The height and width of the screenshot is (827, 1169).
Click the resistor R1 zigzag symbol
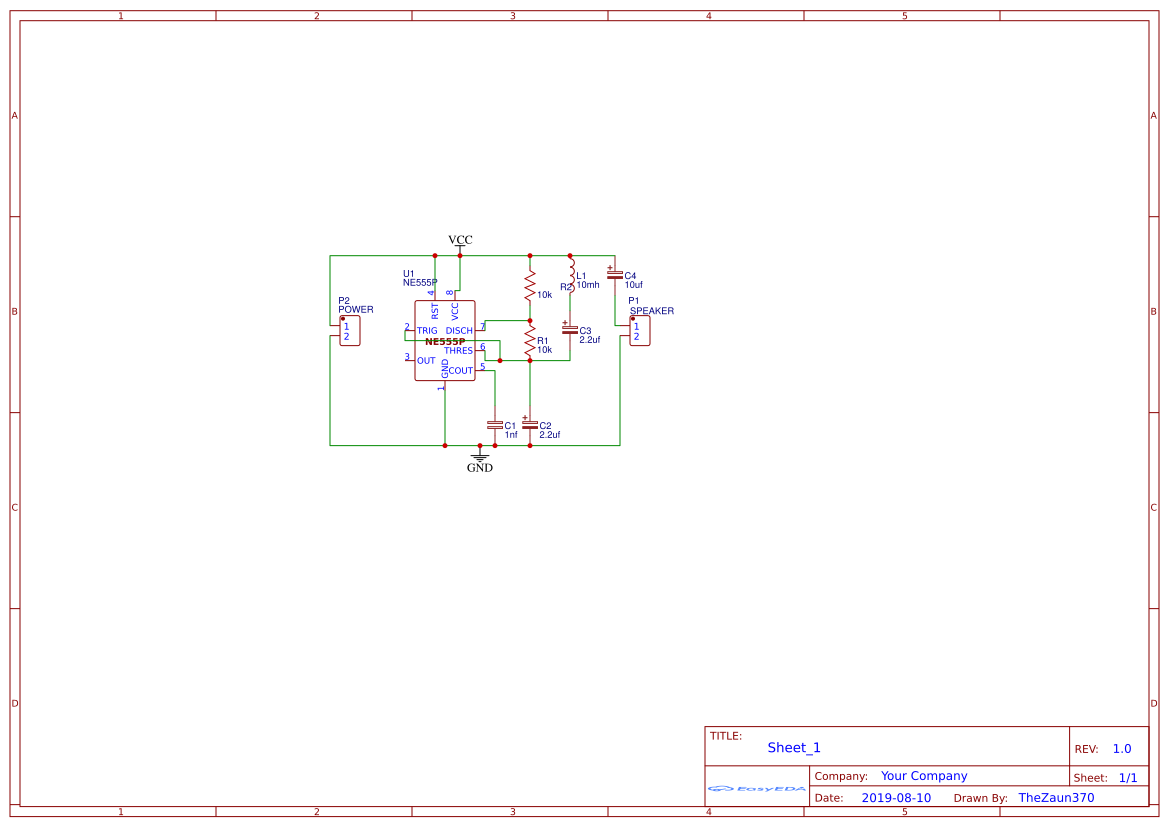coord(528,345)
